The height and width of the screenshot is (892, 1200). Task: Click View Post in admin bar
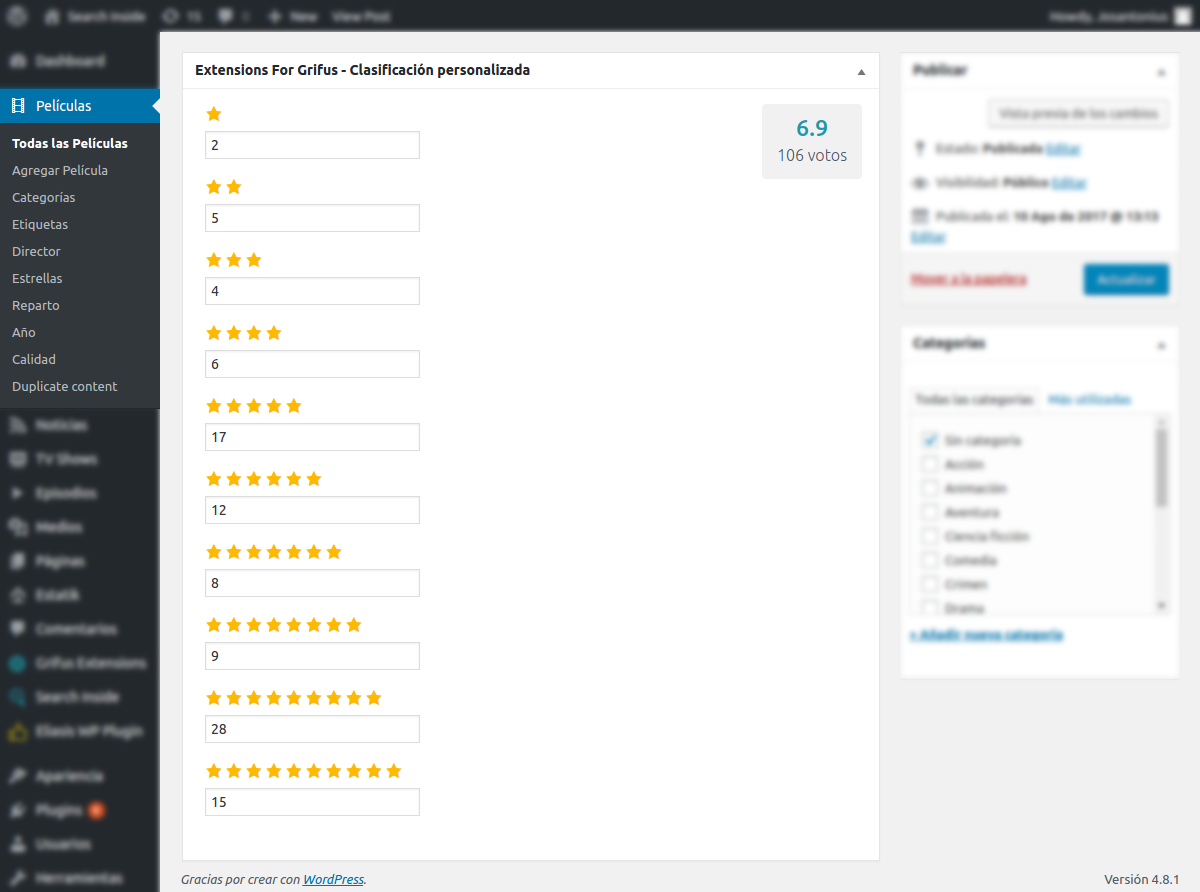(x=361, y=17)
